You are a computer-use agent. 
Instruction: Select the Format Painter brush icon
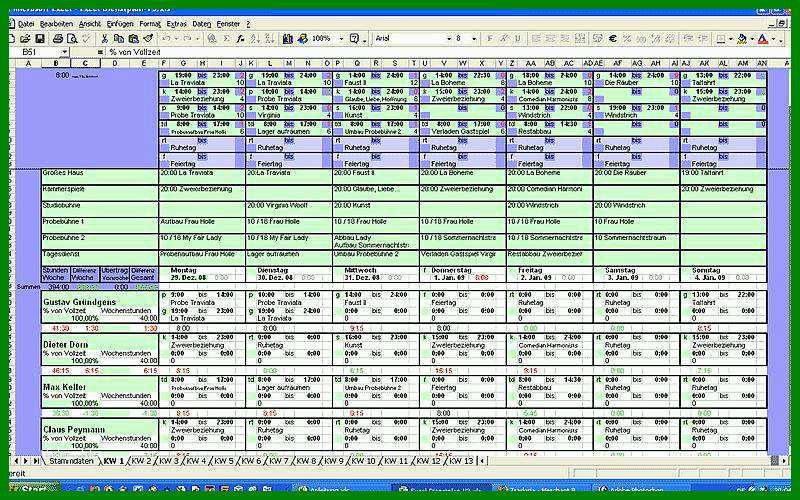point(148,39)
